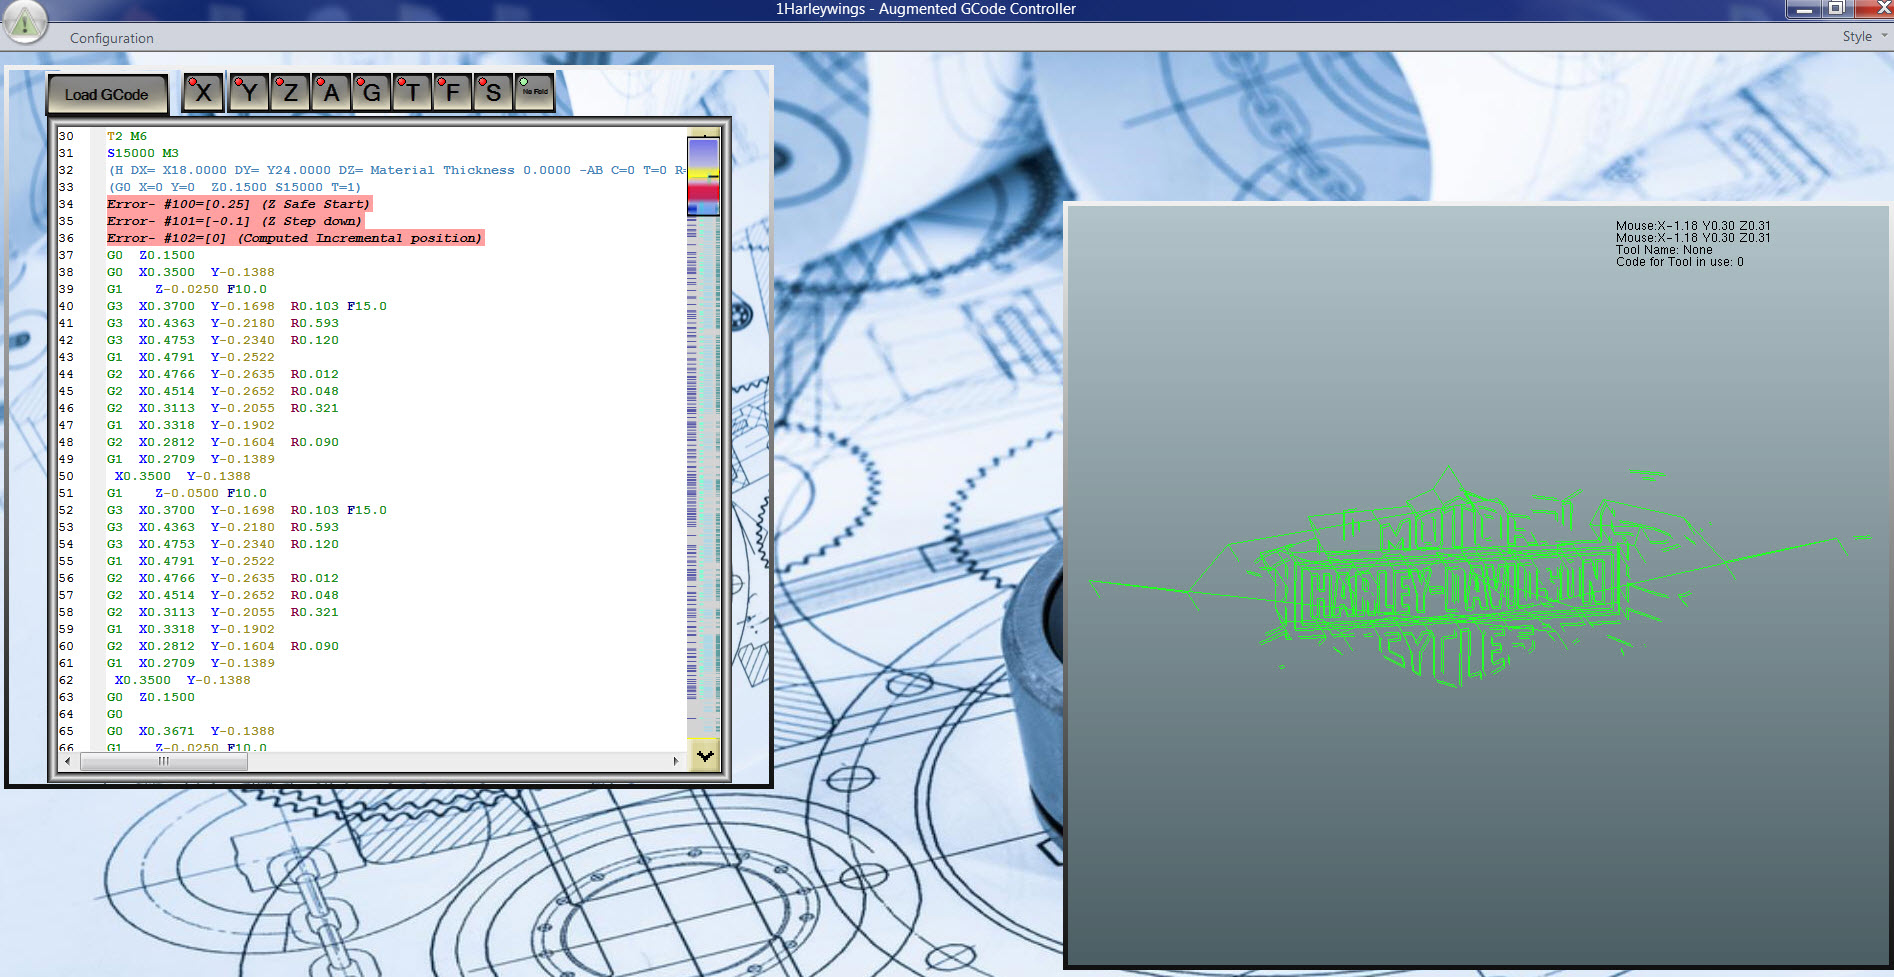1894x977 pixels.
Task: Click the horizontal scrollbar left arrow
Action: pyautogui.click(x=67, y=761)
